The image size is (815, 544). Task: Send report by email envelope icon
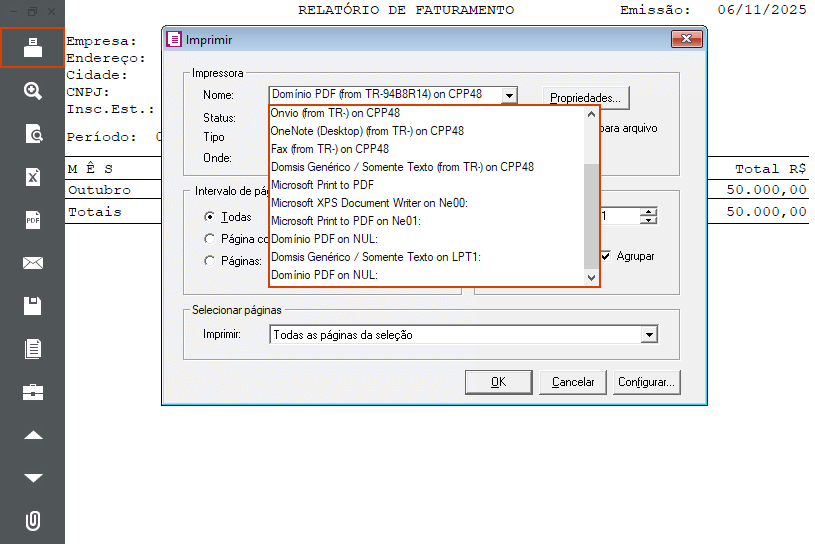pyautogui.click(x=33, y=263)
